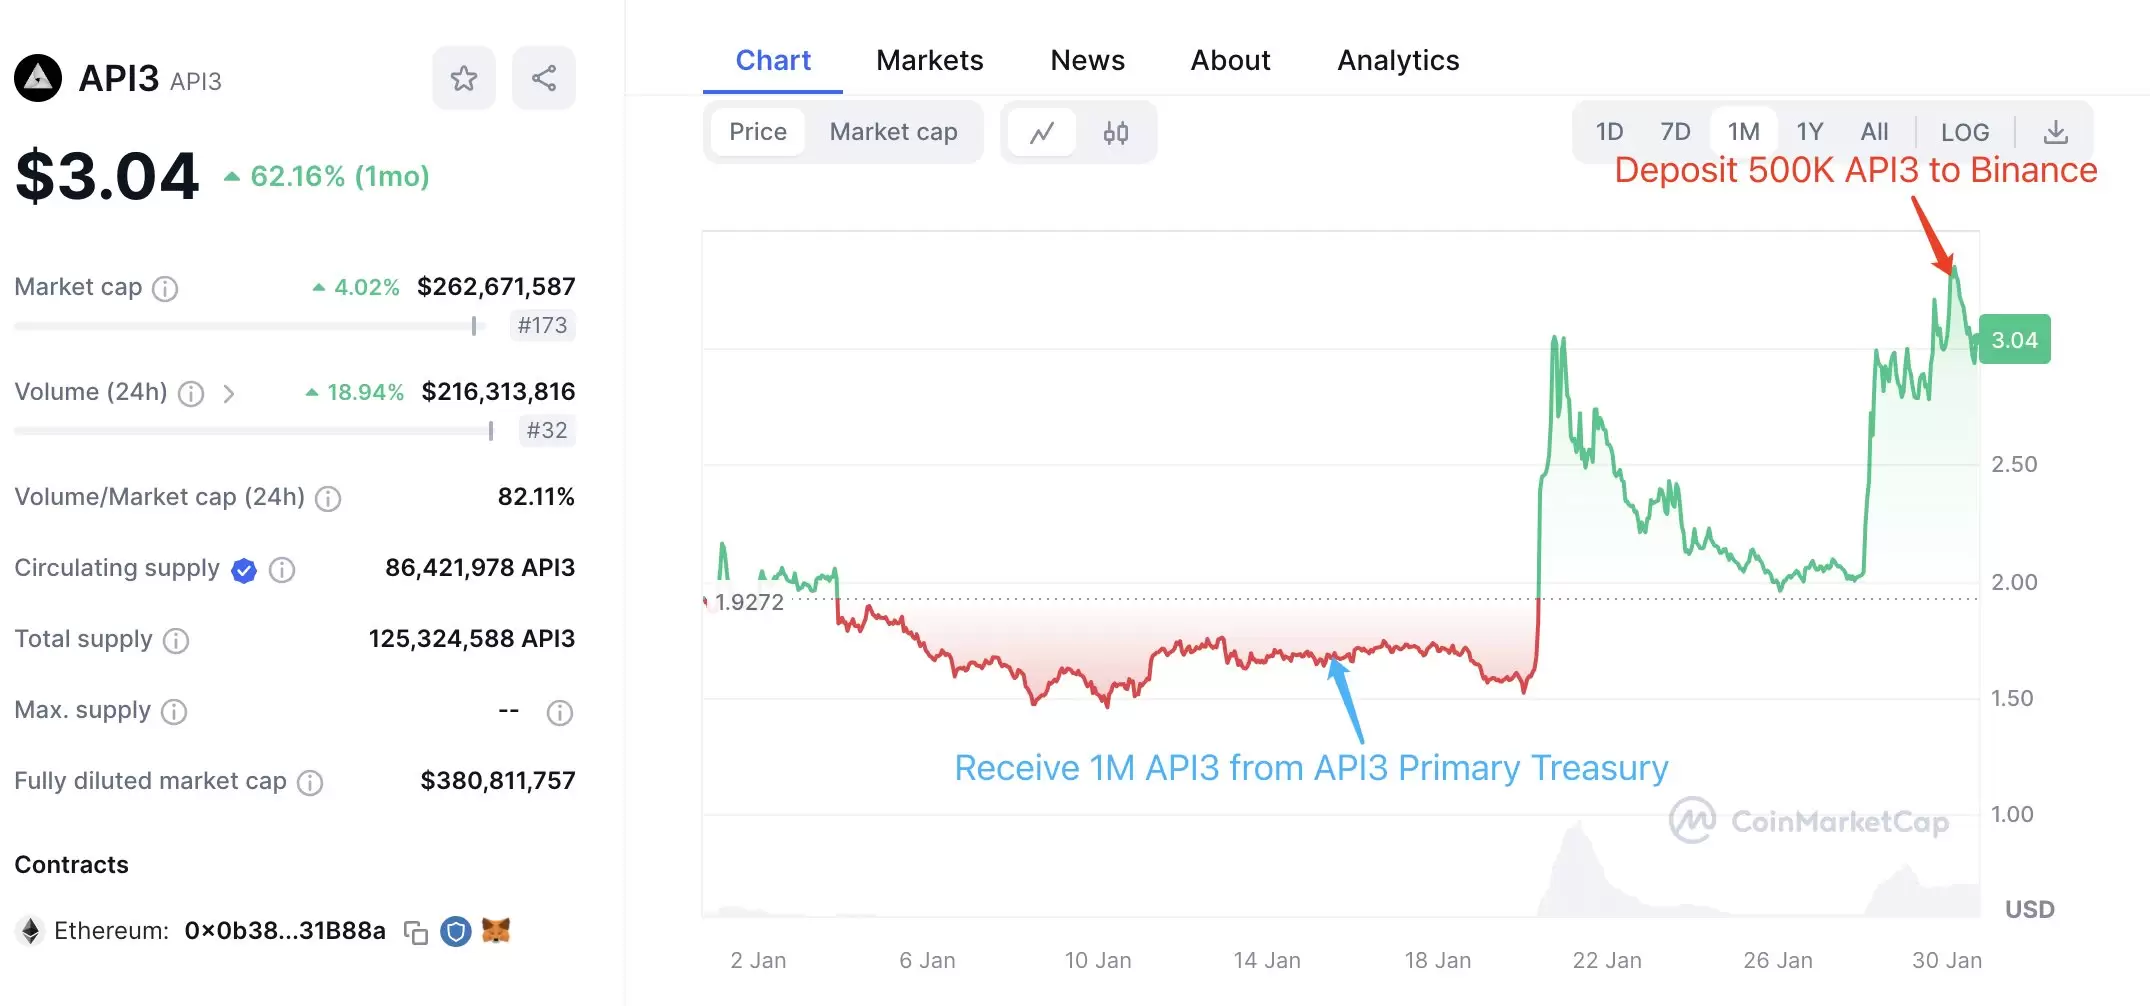Viewport: 2150px width, 1006px height.
Task: Add token to MetaMask via fox icon
Action: click(x=496, y=931)
